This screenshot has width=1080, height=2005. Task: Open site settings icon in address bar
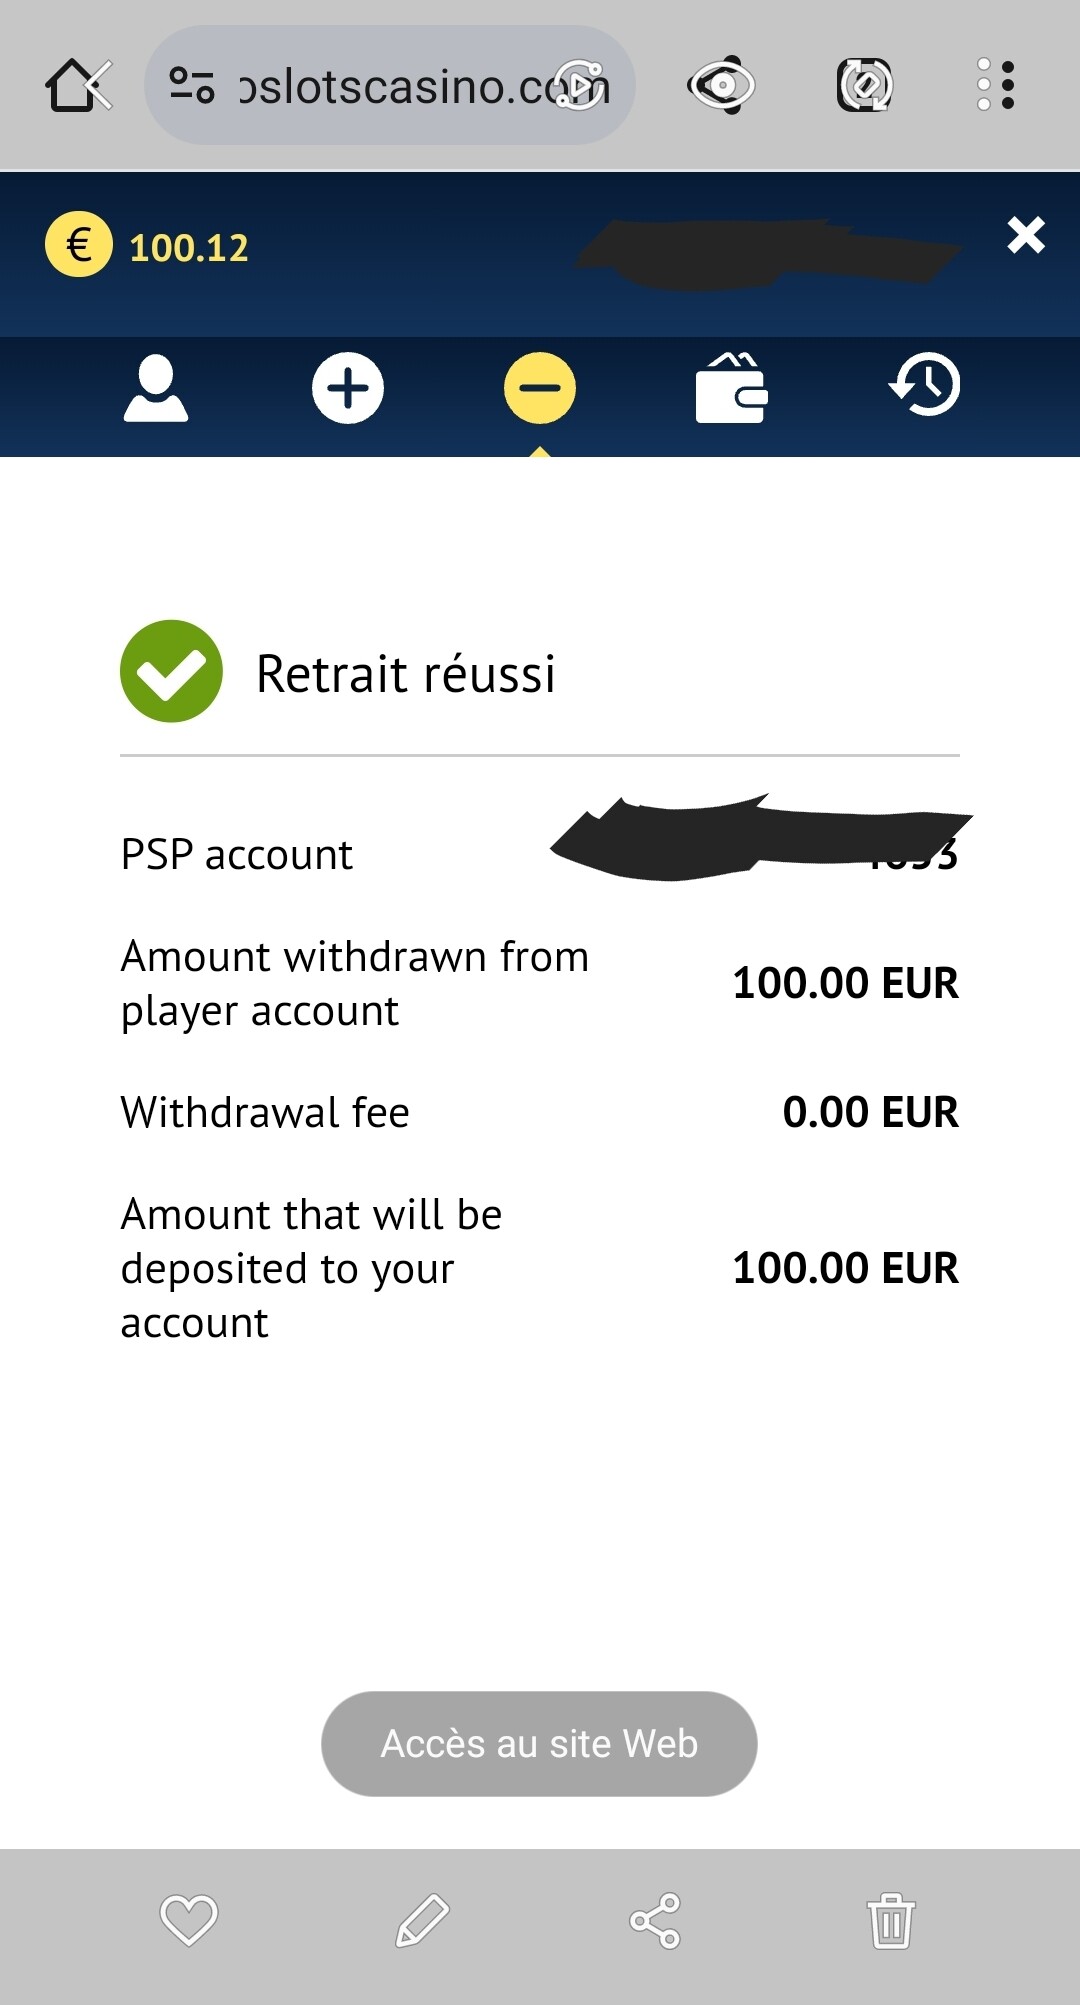(x=191, y=85)
